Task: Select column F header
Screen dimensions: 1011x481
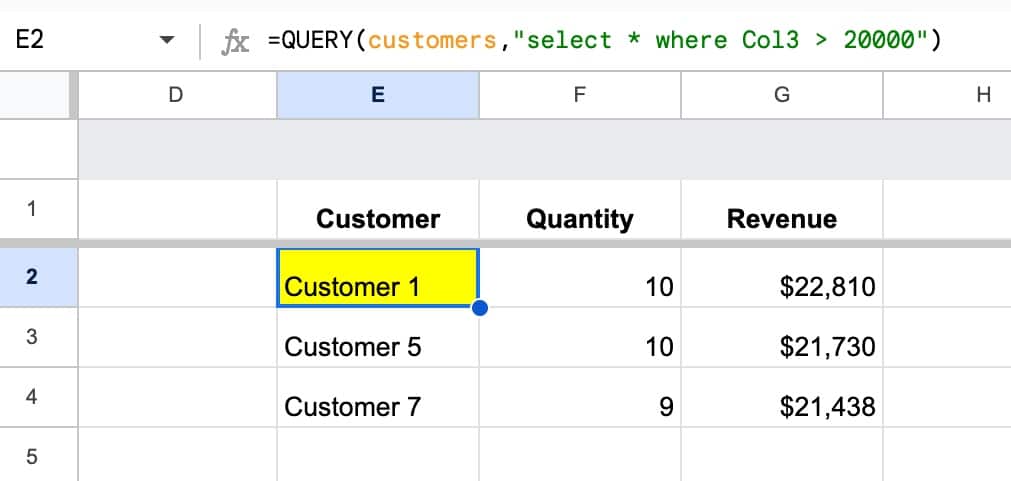Action: [580, 95]
